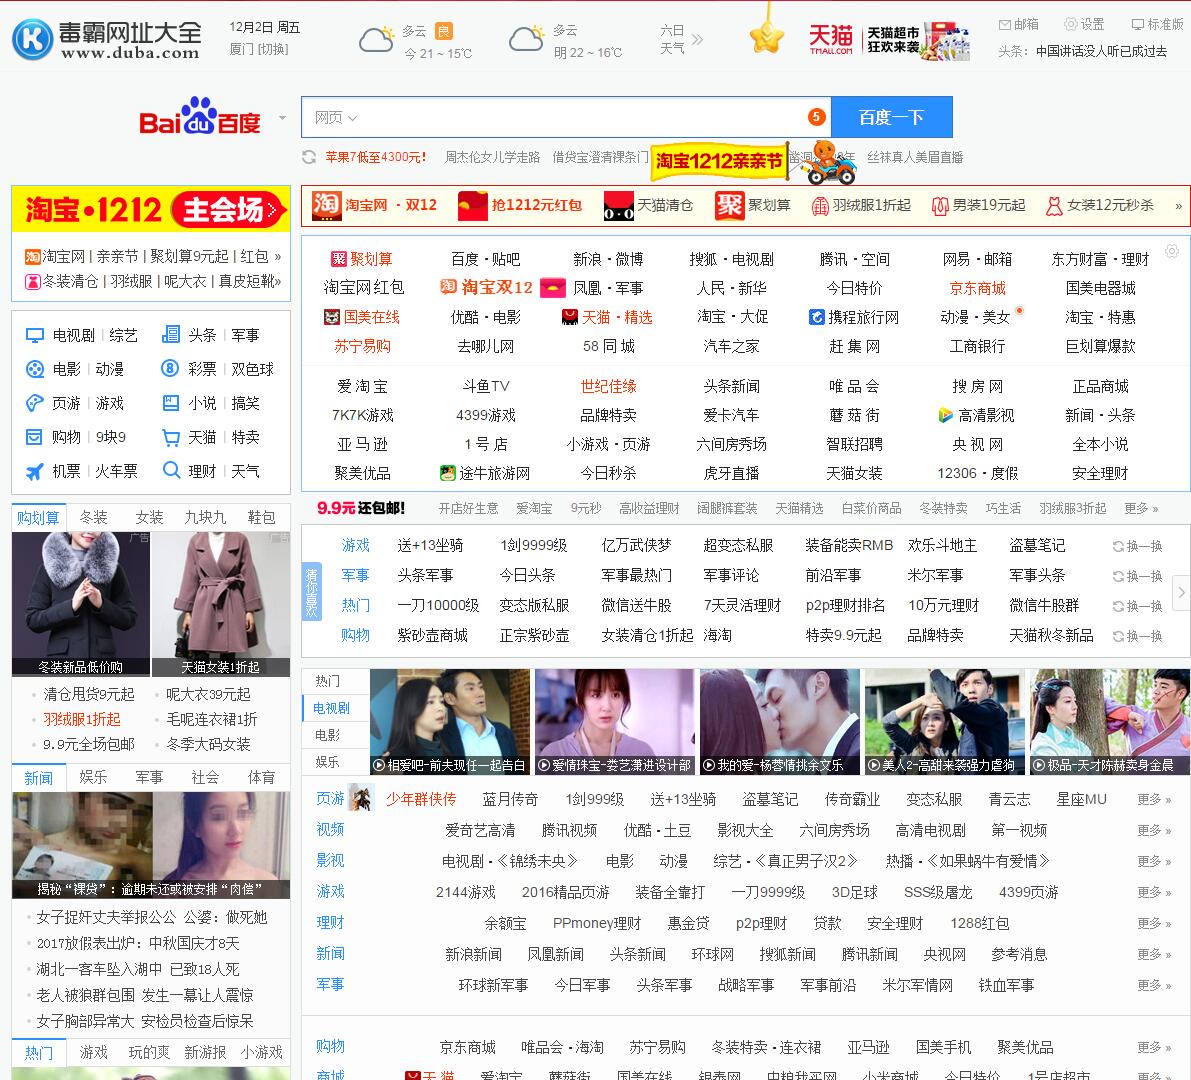
Task: Play the 相爱吧 video thumbnail
Action: (x=449, y=722)
